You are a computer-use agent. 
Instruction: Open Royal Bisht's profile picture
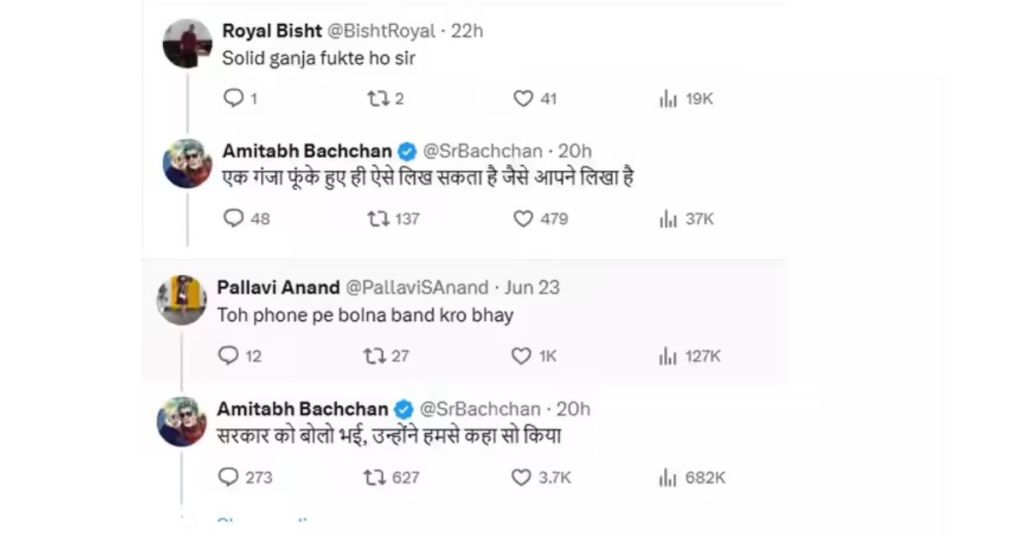187,44
